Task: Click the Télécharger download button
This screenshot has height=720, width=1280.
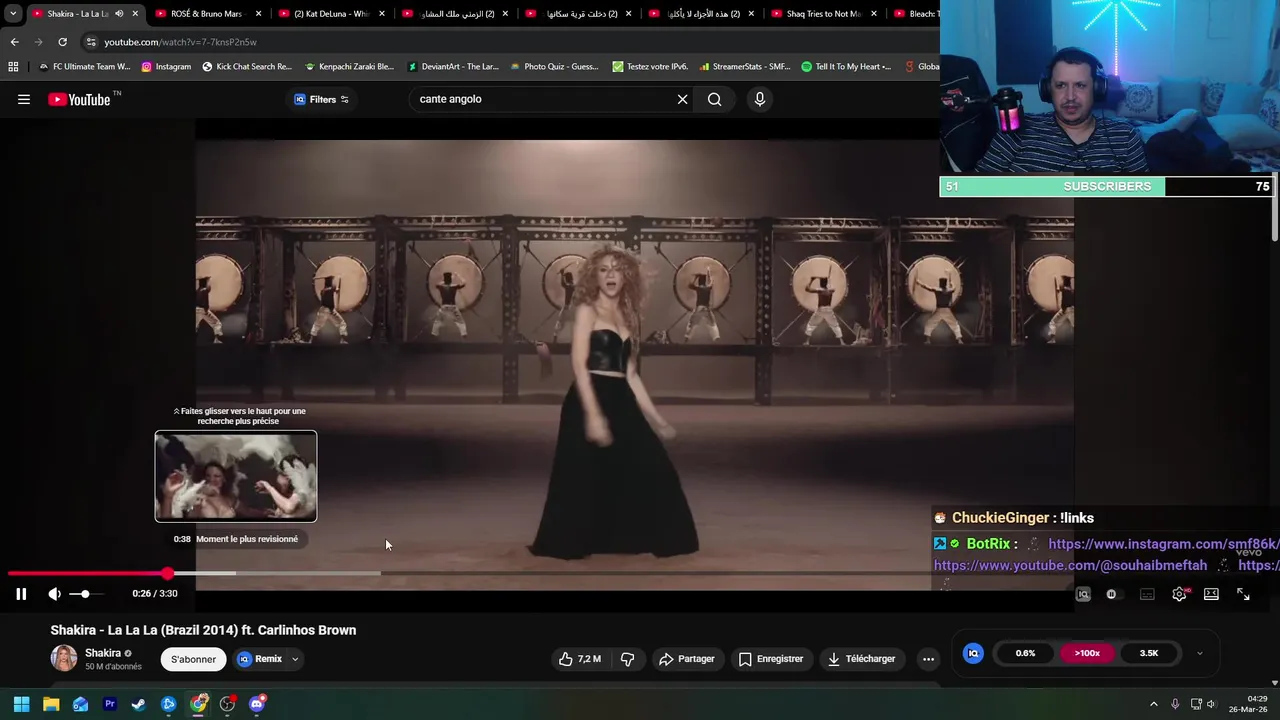Action: coord(861,659)
